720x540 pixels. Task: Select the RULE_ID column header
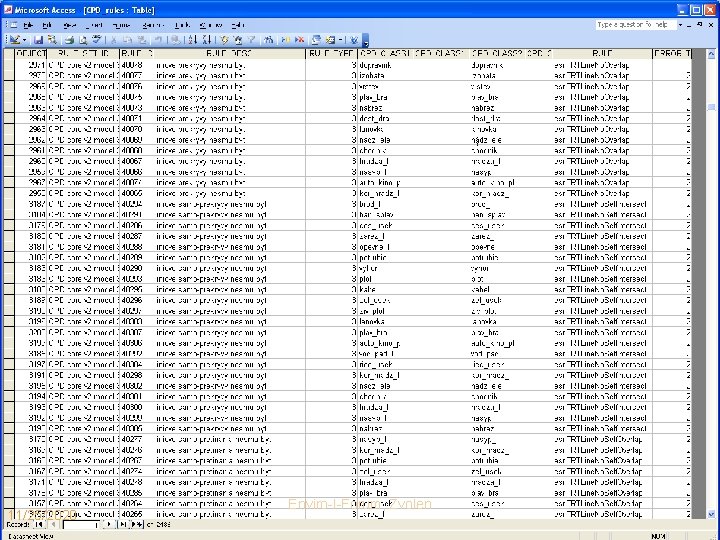[x=137, y=54]
